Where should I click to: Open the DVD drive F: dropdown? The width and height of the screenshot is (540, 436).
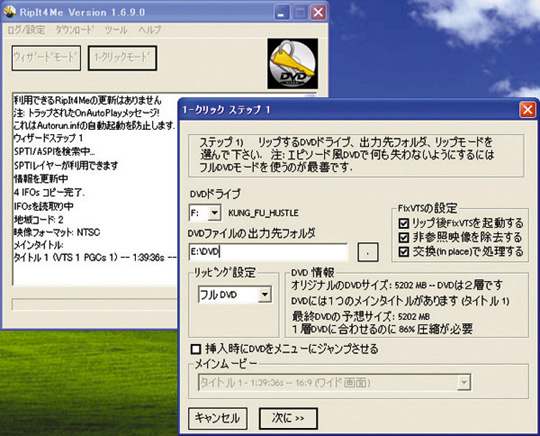[214, 213]
